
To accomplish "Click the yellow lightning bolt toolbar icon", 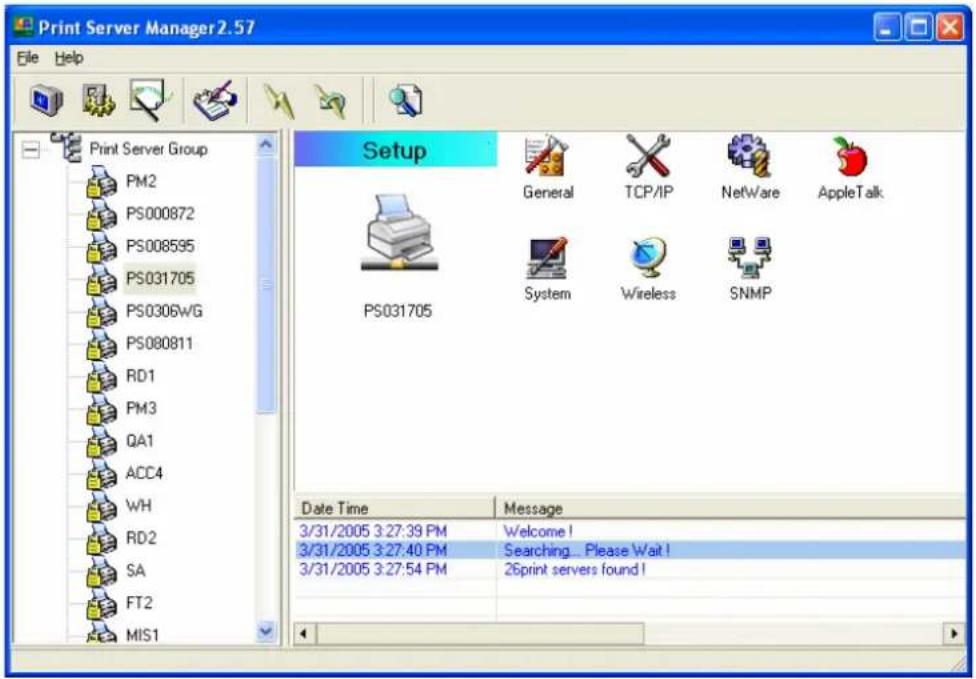I will tap(279, 101).
